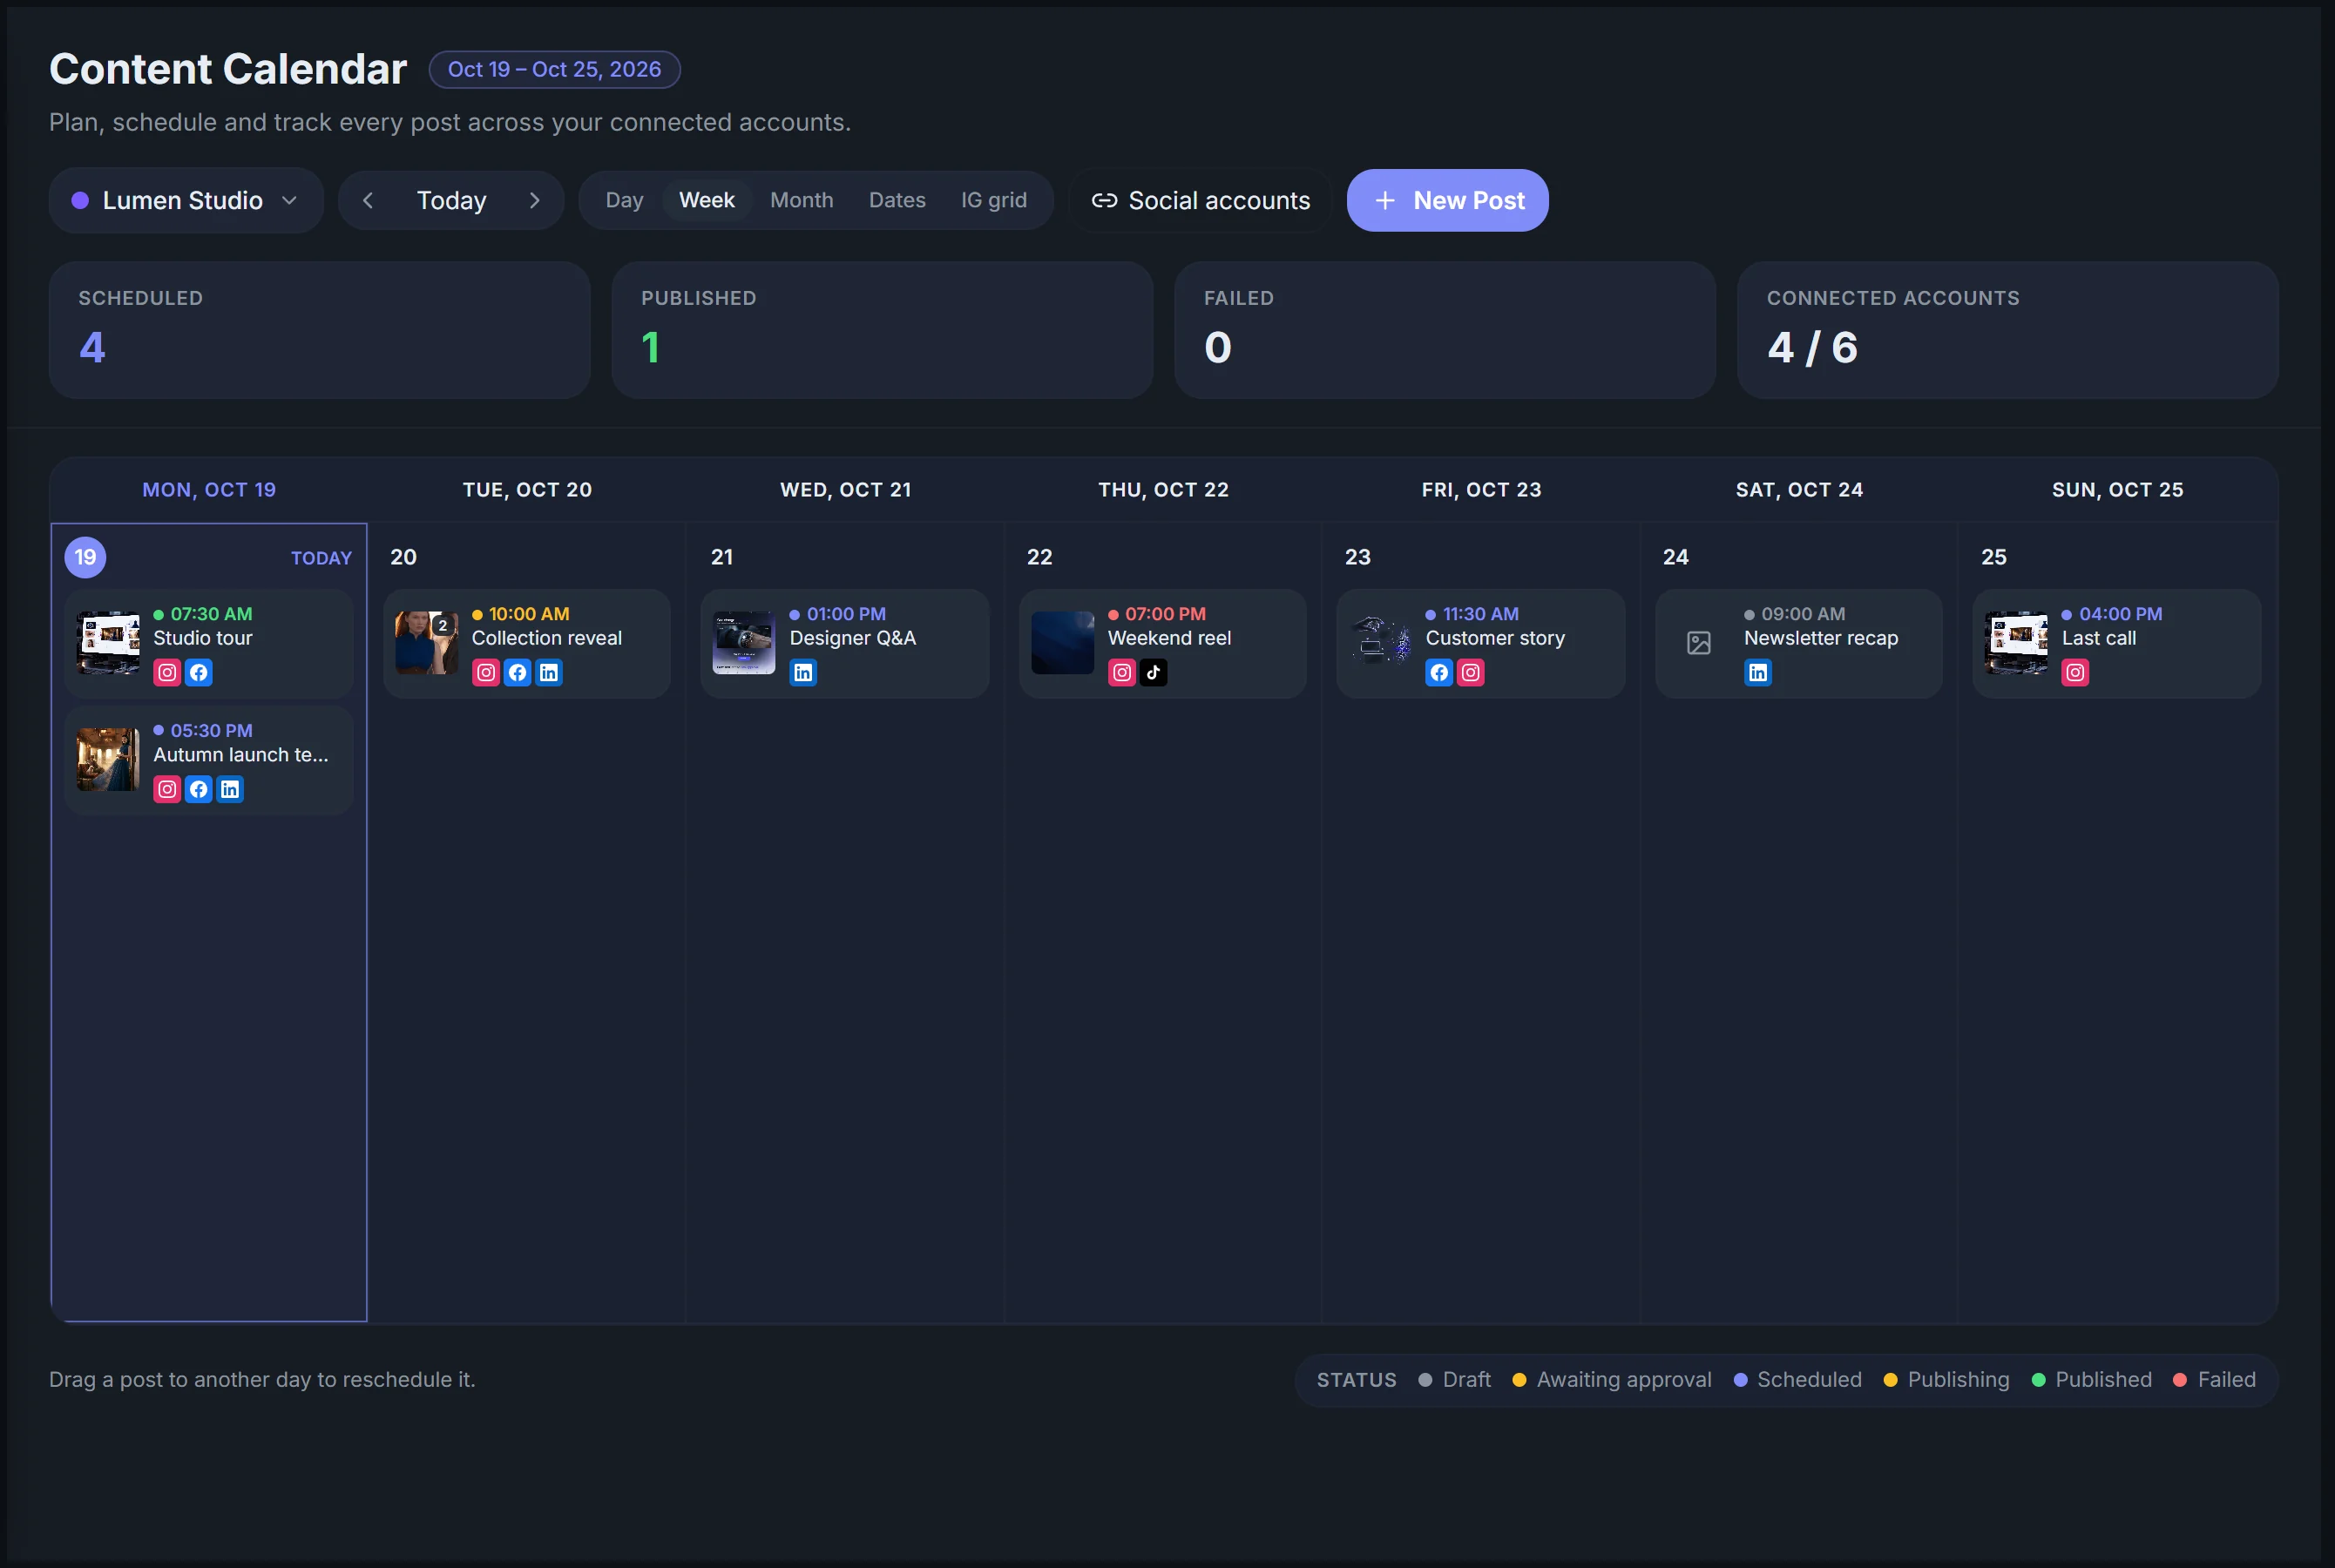Image resolution: width=2335 pixels, height=1568 pixels.
Task: Open Social accounts
Action: pos(1201,201)
